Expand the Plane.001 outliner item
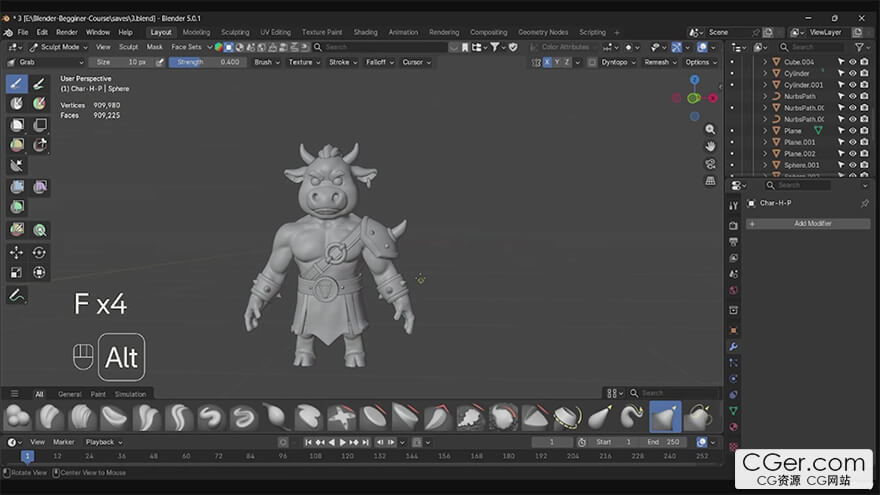Viewport: 880px width, 495px height. [x=764, y=142]
